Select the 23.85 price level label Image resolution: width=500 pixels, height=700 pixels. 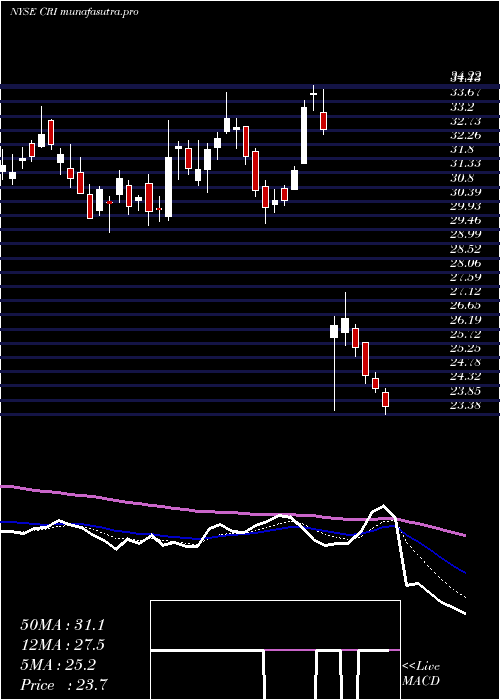[x=465, y=391]
